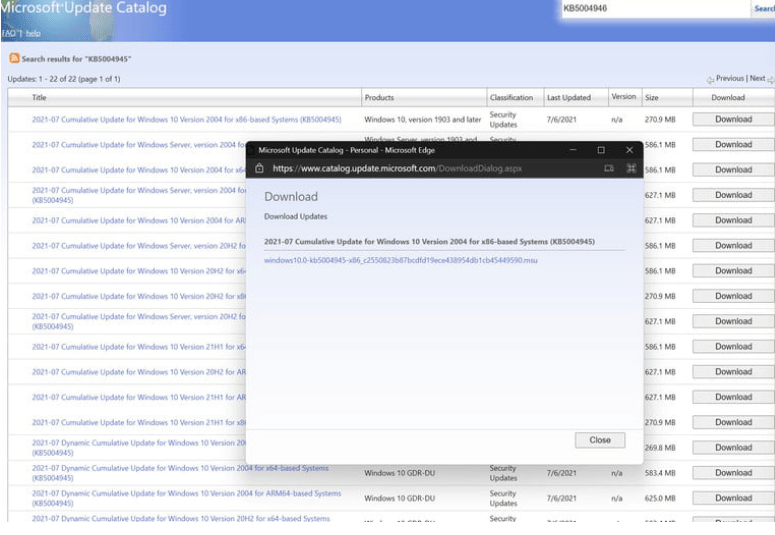Sort results by the Title column
The width and height of the screenshot is (775, 535).
click(39, 97)
